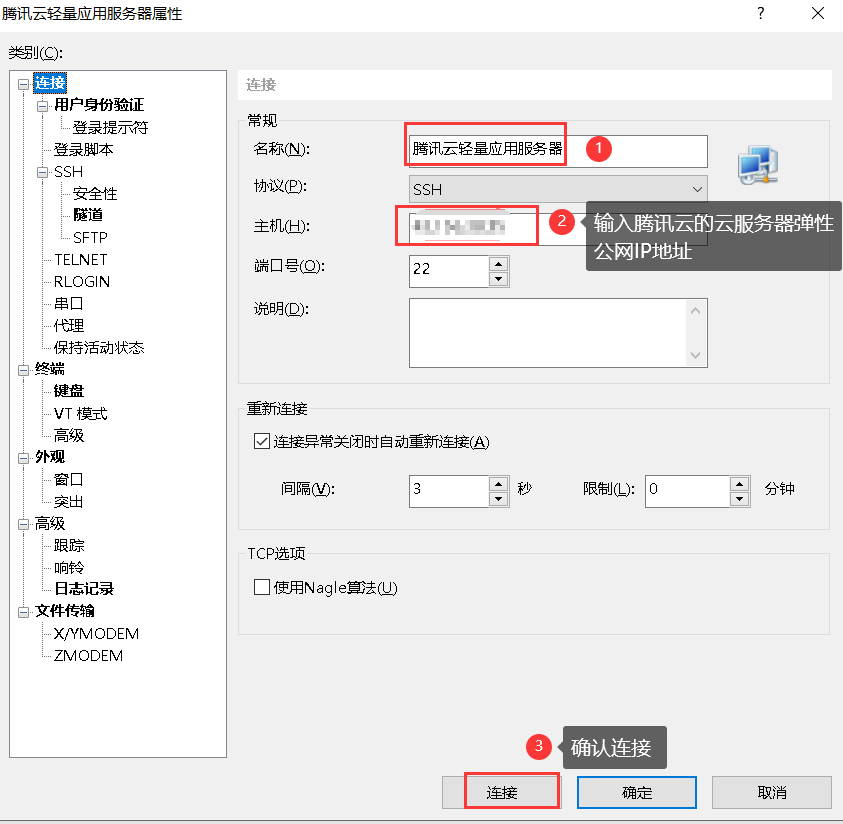Open 跟踪 settings
This screenshot has height=824, width=843.
pyautogui.click(x=69, y=546)
